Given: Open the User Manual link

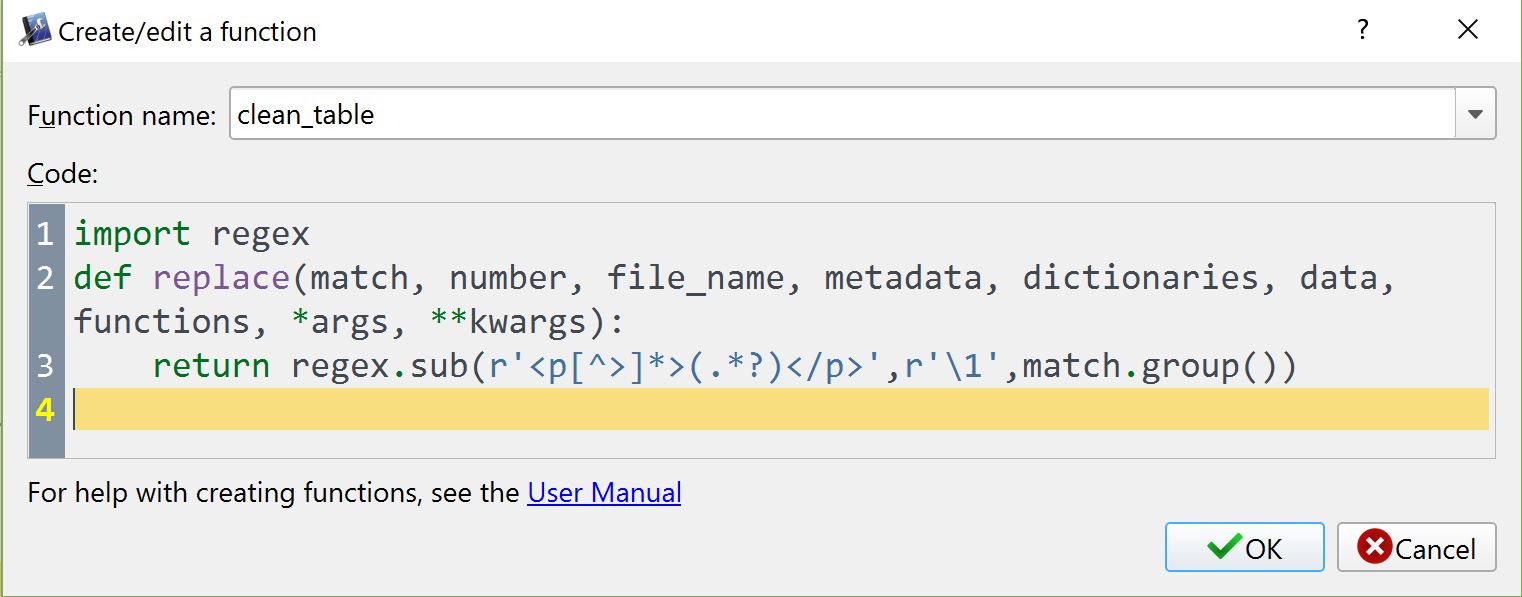Looking at the screenshot, I should (604, 492).
